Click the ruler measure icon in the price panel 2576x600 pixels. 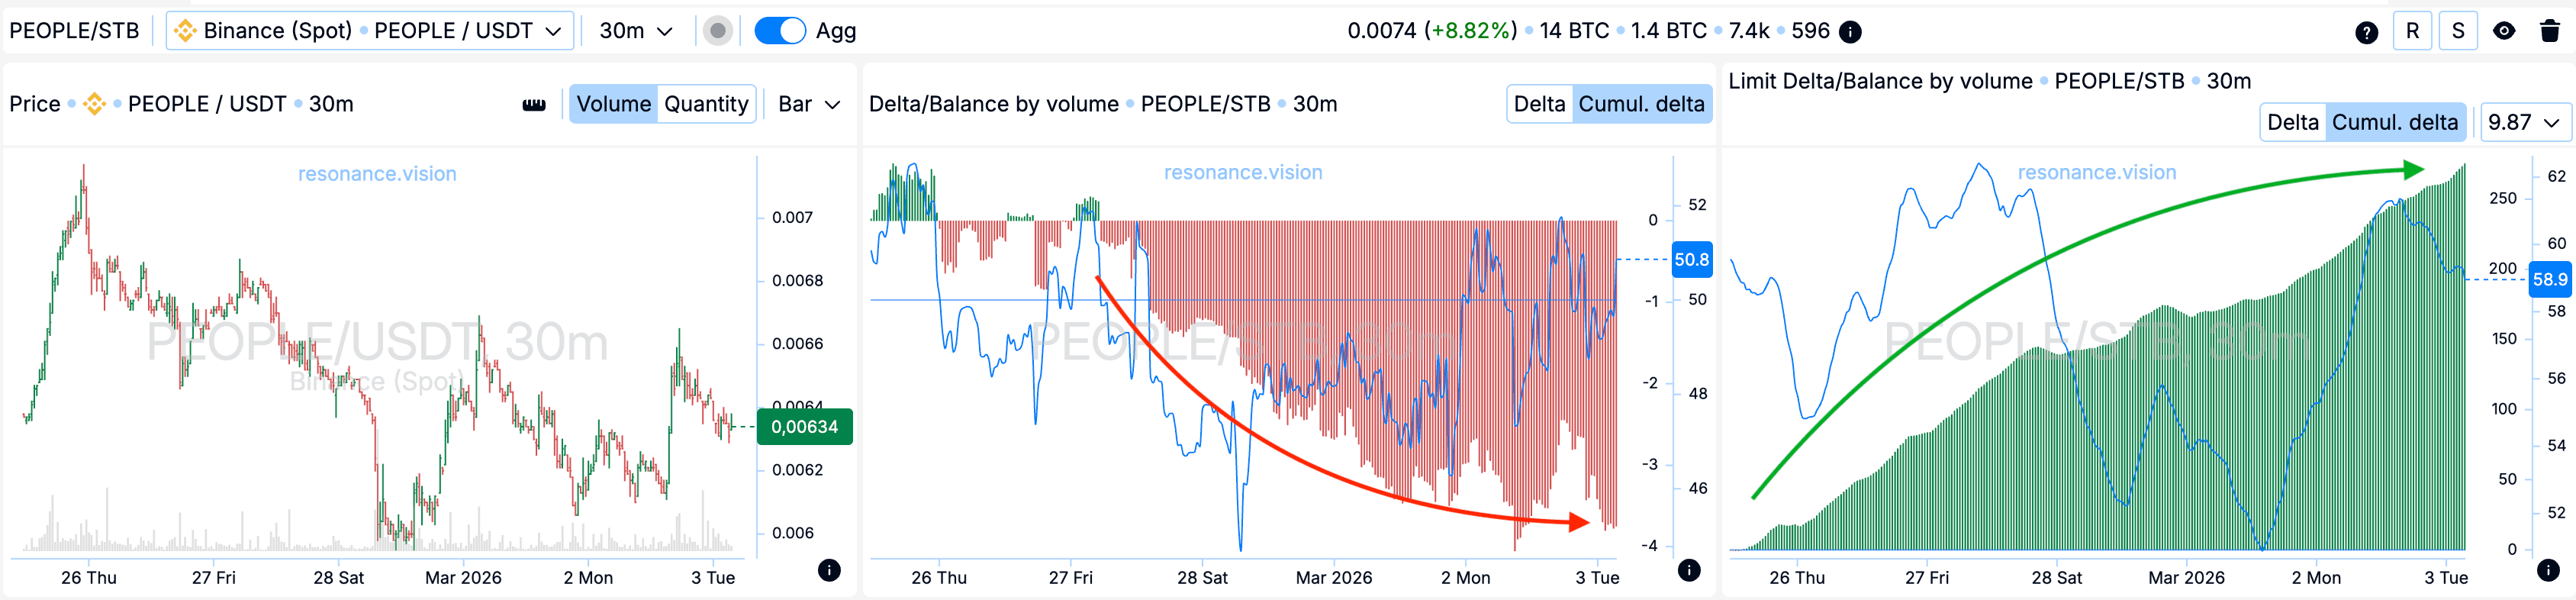[534, 104]
